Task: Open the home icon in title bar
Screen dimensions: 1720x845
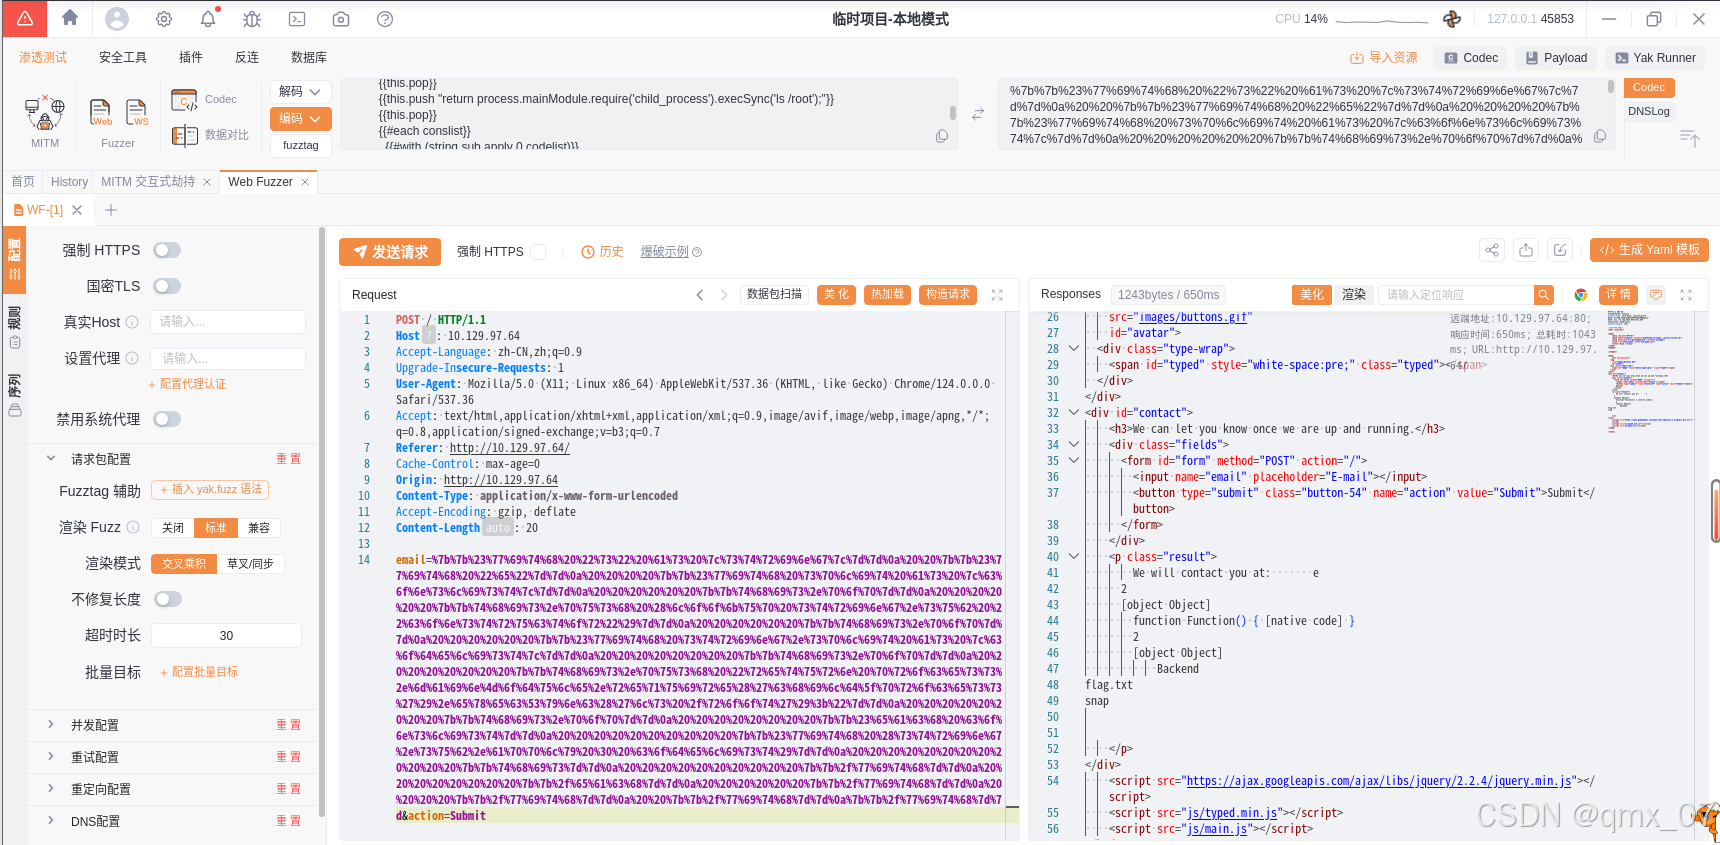Action: coord(70,18)
